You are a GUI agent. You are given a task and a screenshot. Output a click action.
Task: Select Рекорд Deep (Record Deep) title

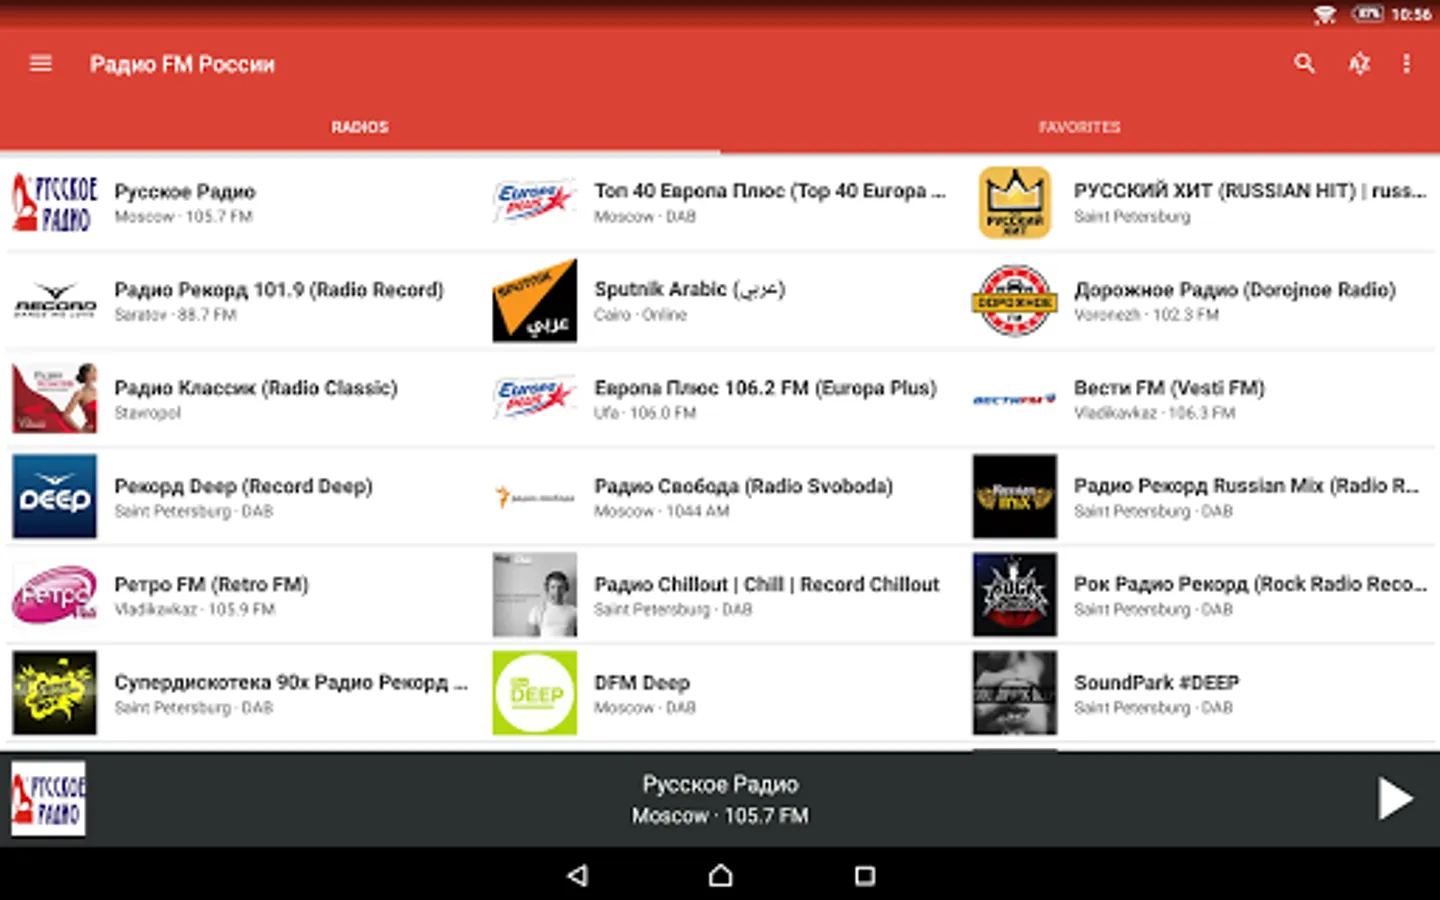point(243,485)
